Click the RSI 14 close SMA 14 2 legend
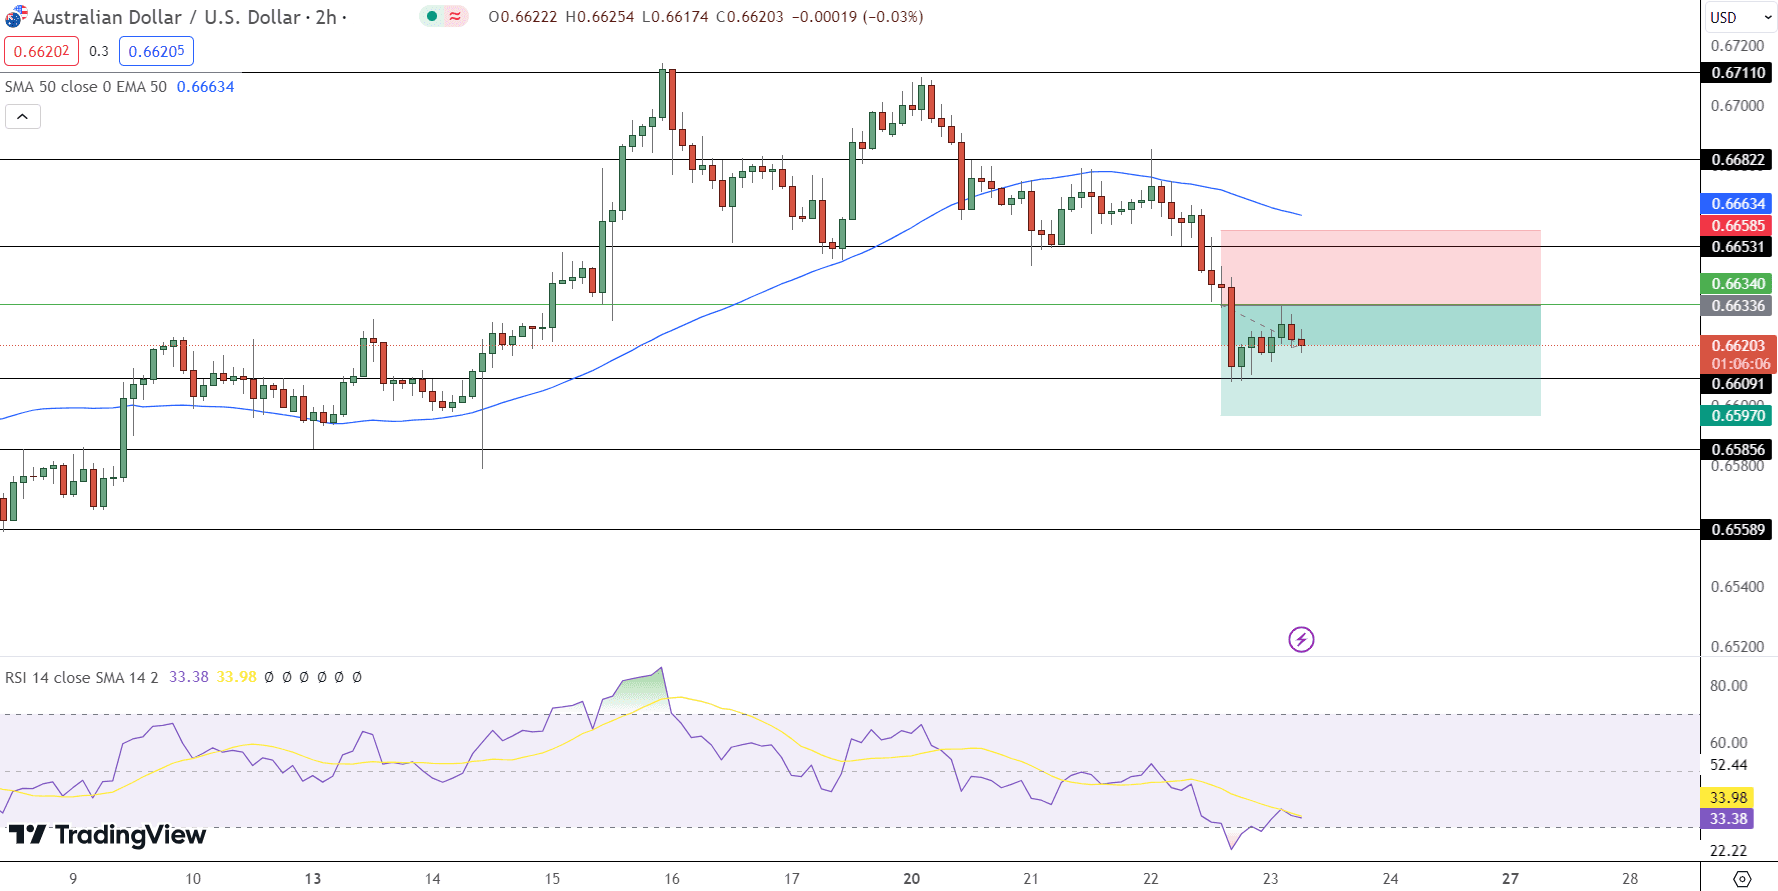 [82, 677]
